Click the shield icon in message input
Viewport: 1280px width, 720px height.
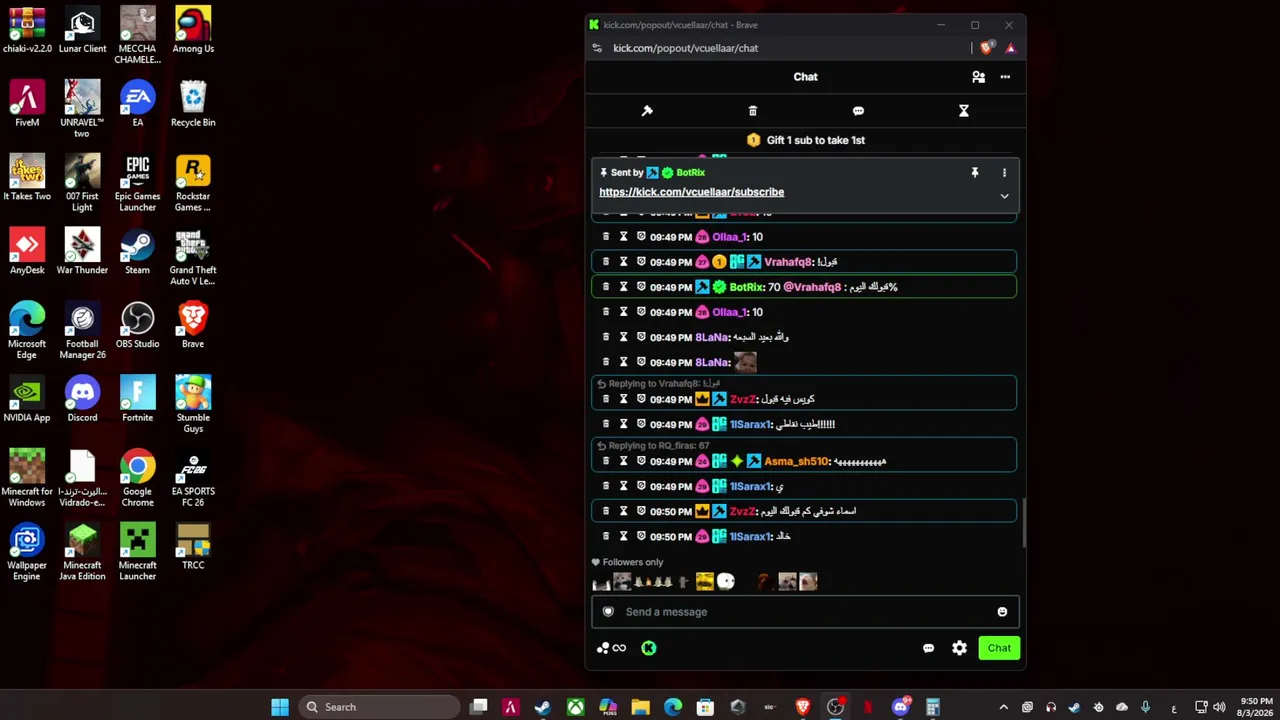click(608, 612)
